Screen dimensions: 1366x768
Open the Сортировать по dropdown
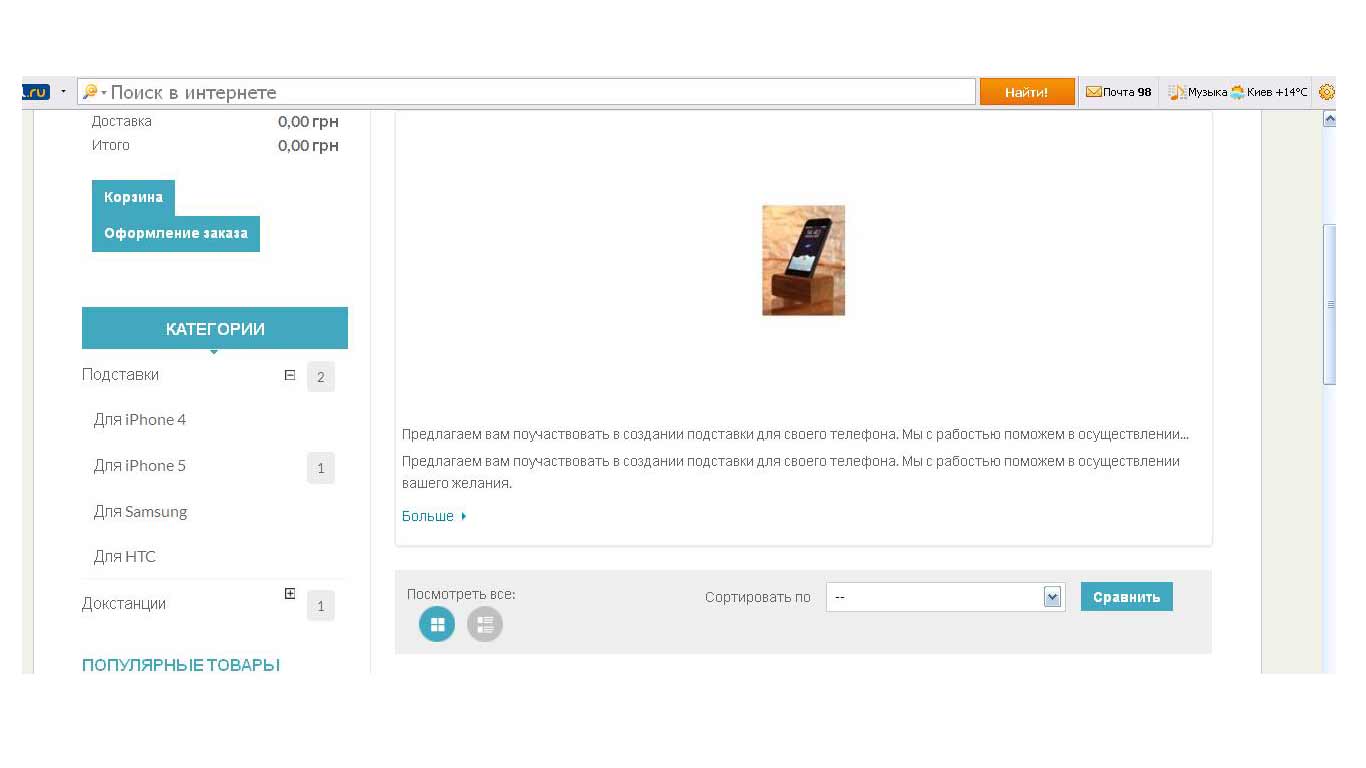tap(945, 597)
